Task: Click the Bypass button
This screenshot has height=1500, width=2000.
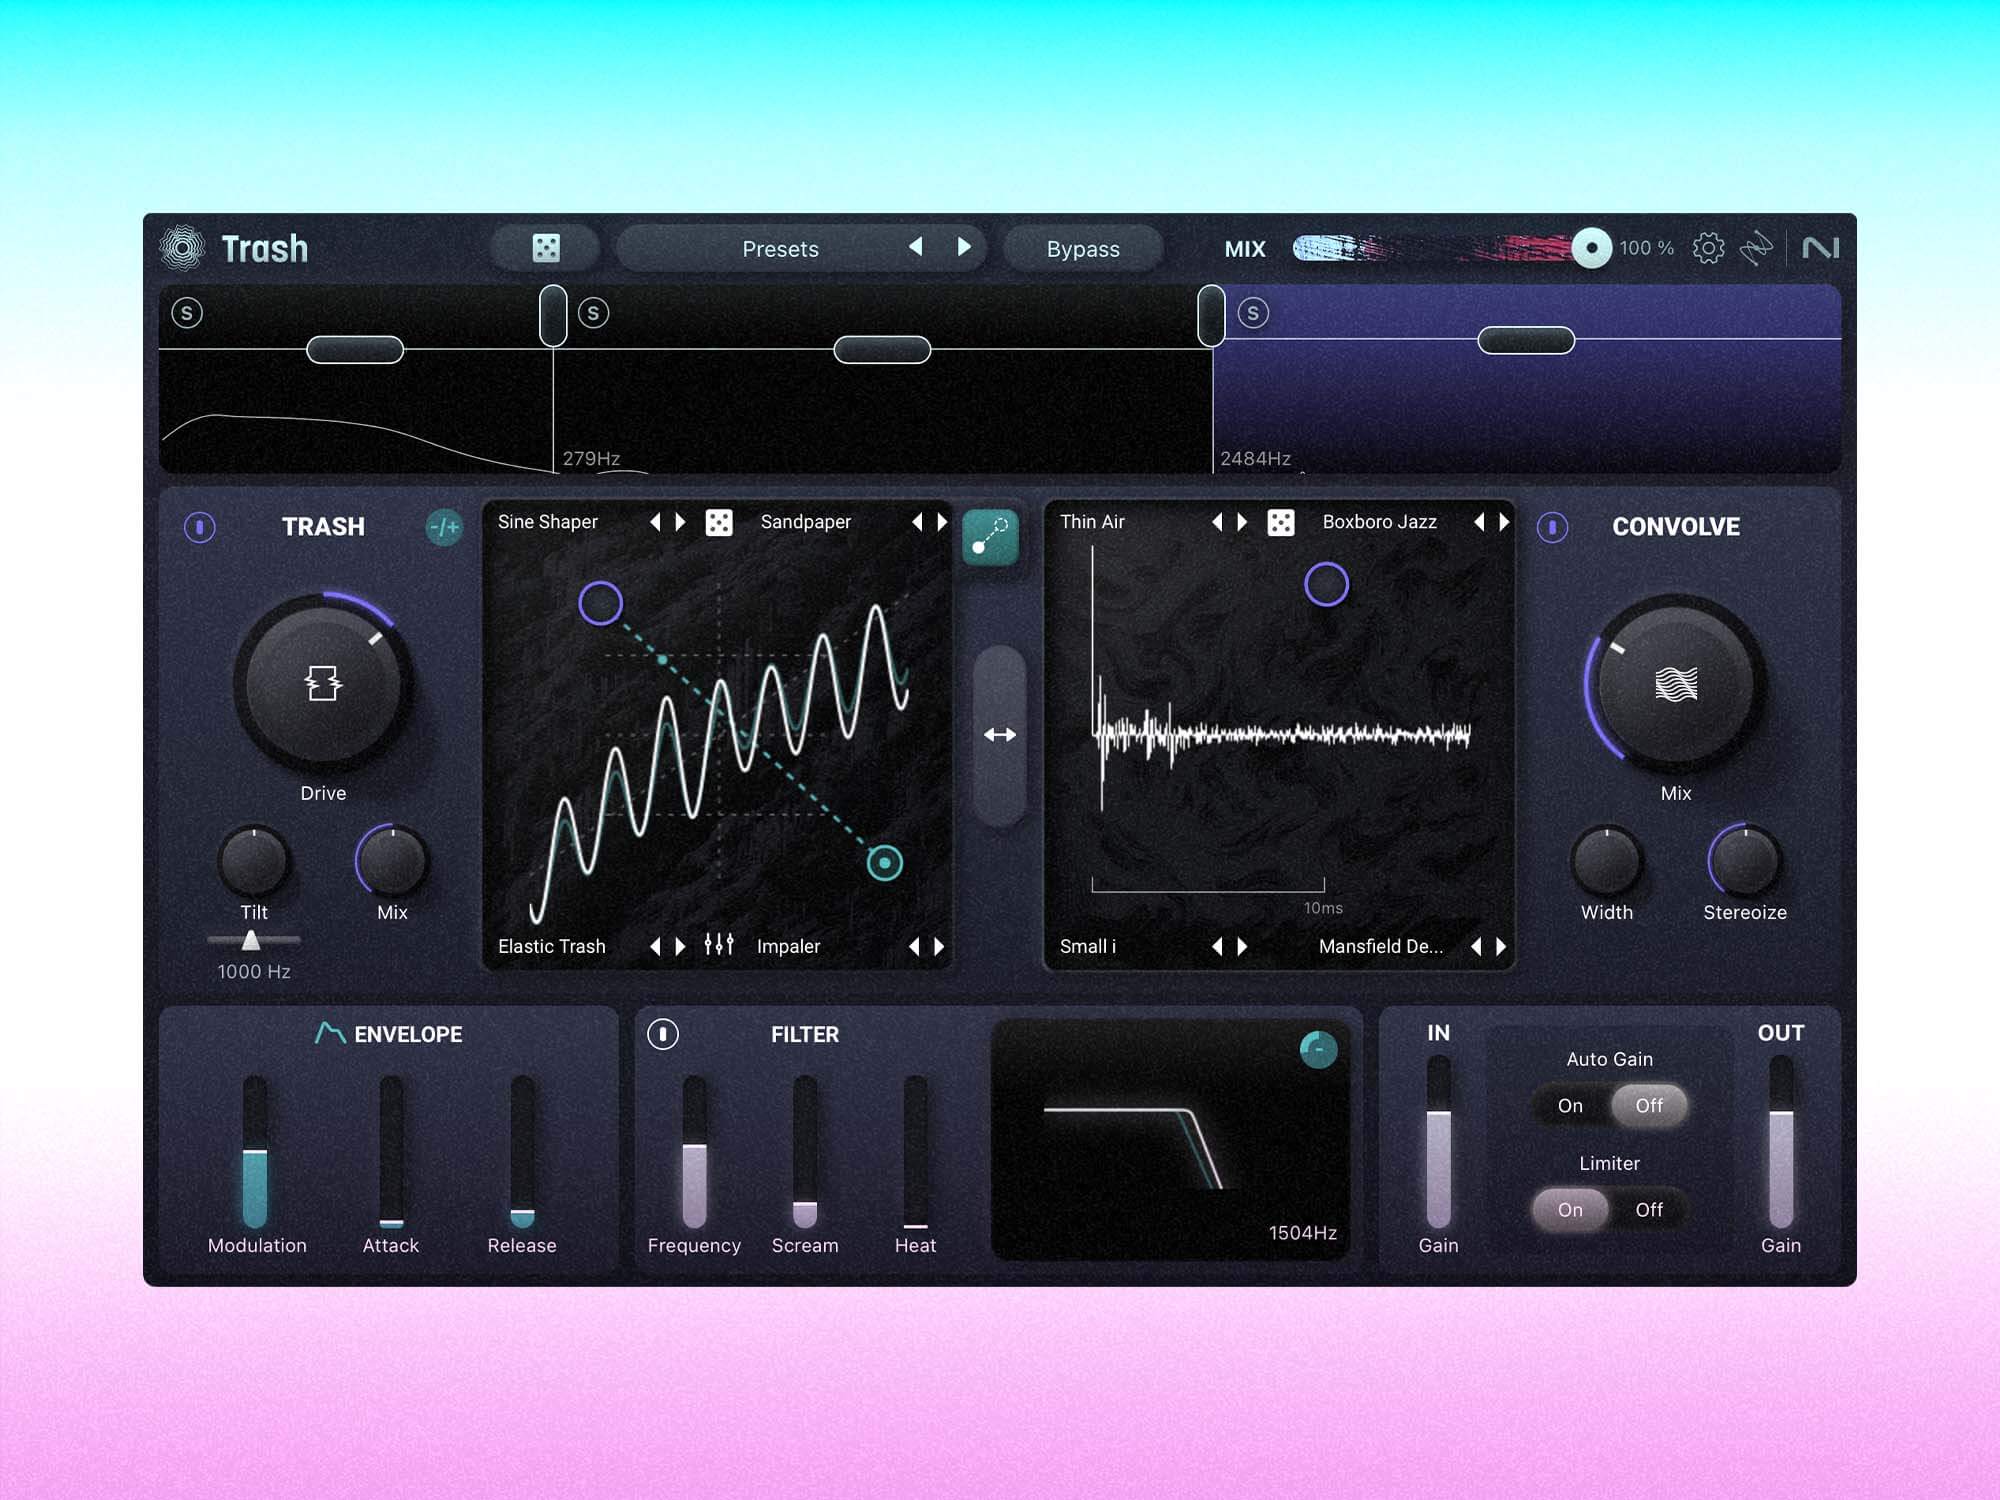Action: tap(1082, 249)
